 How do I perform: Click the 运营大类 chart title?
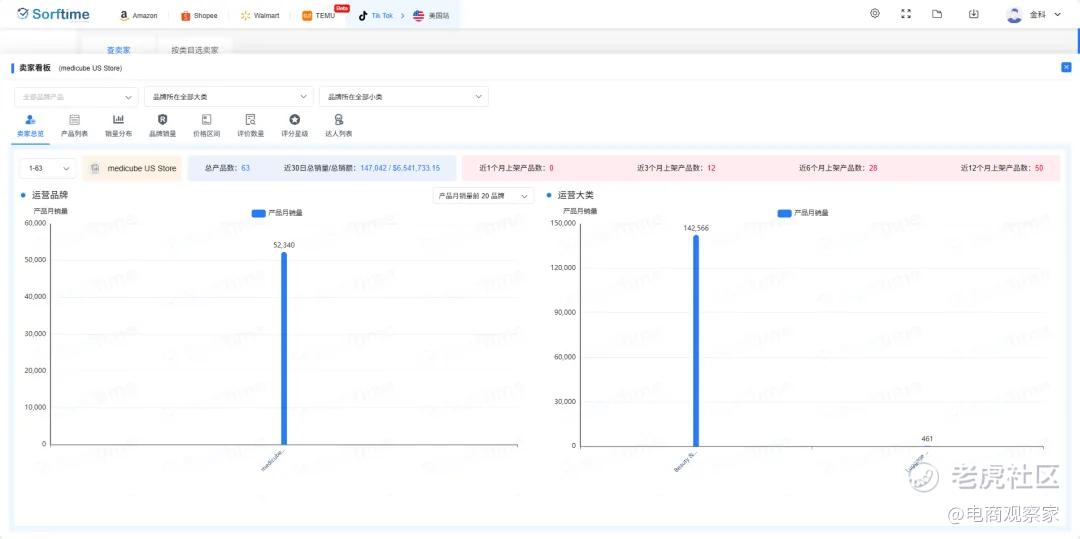(x=576, y=195)
